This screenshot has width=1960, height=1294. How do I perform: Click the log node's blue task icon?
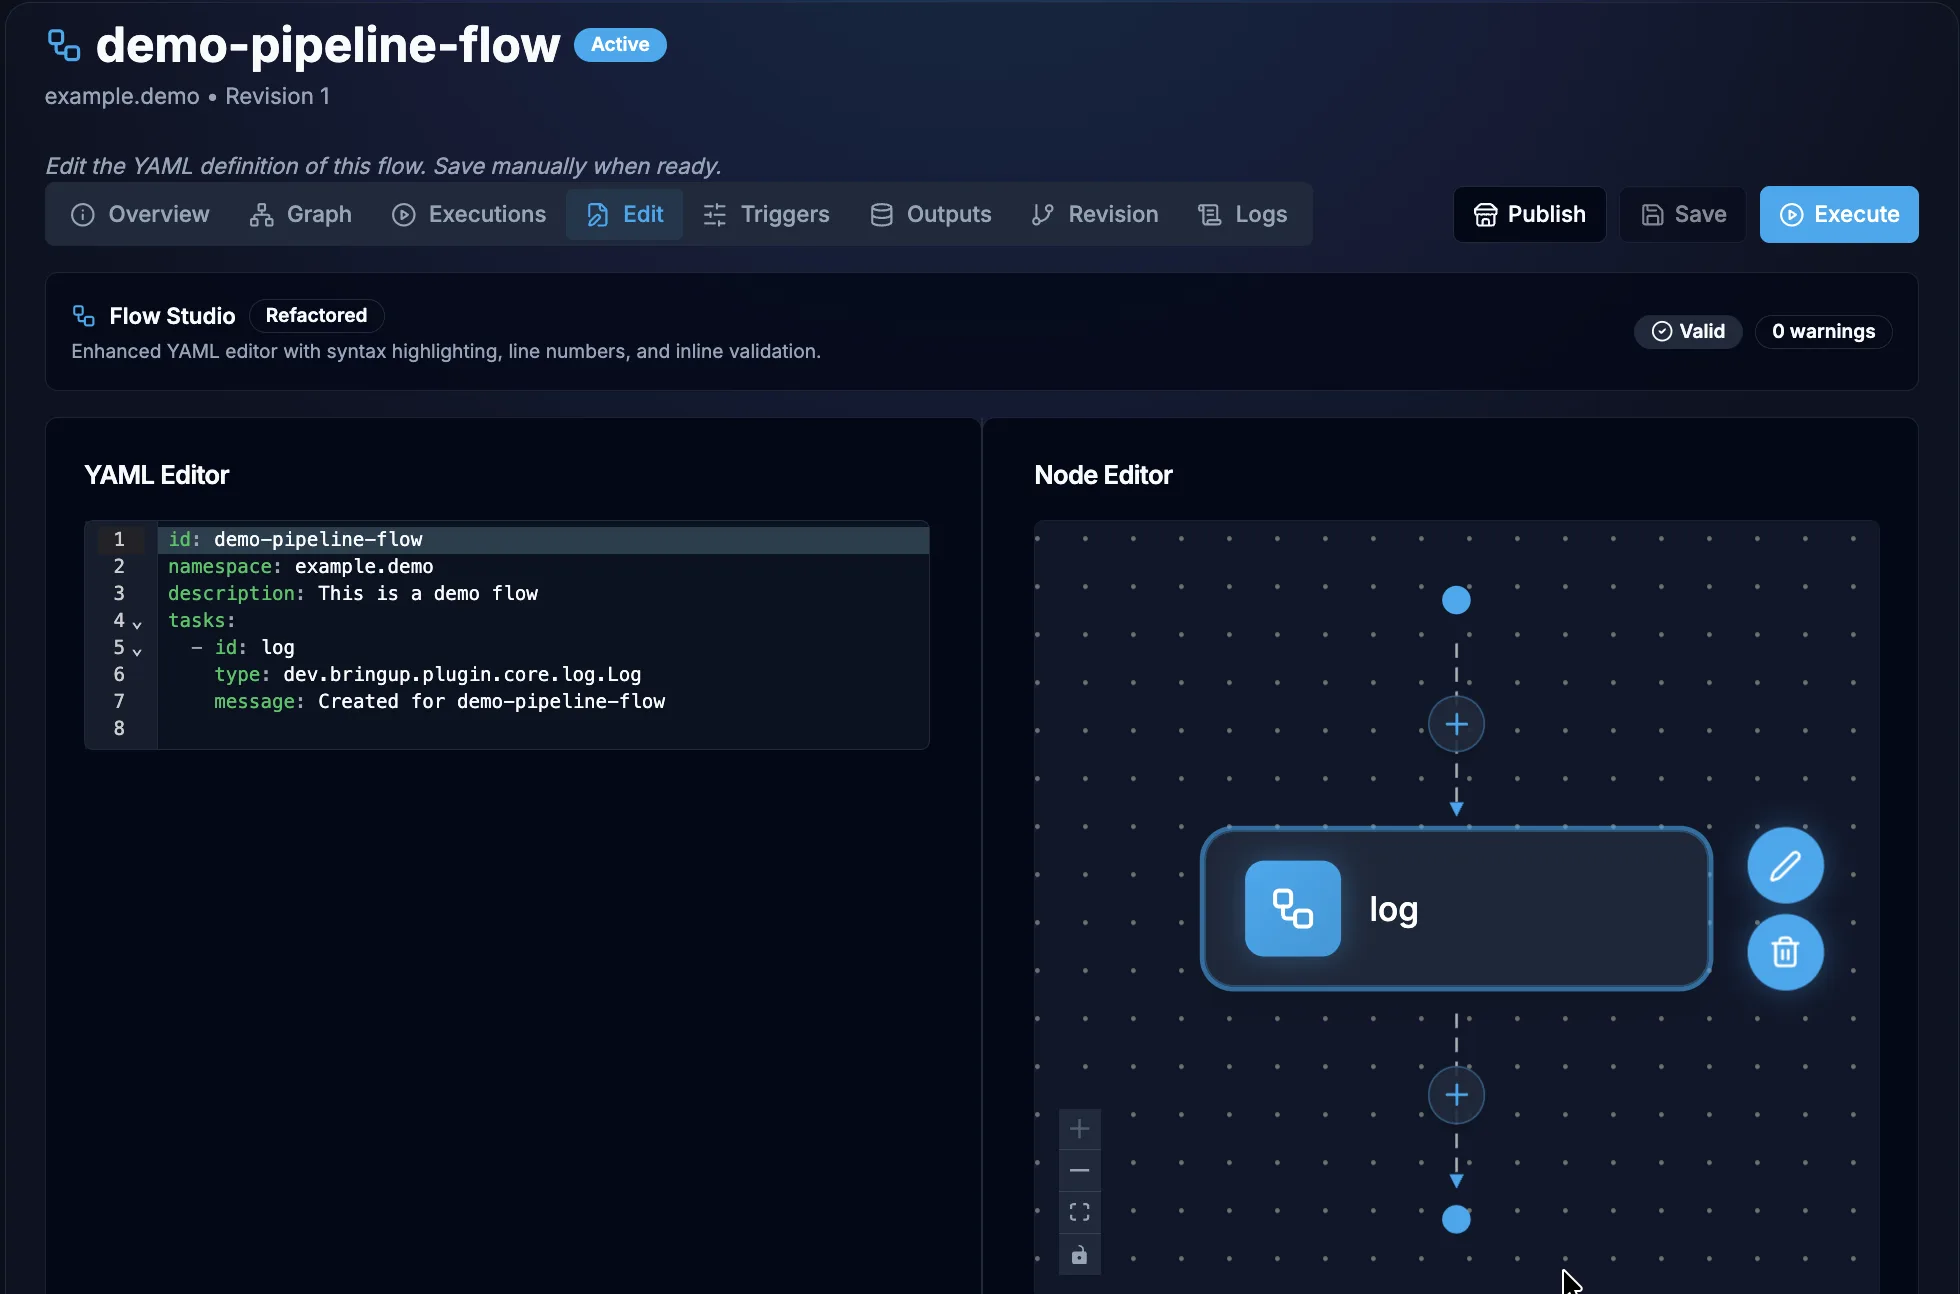1292,908
